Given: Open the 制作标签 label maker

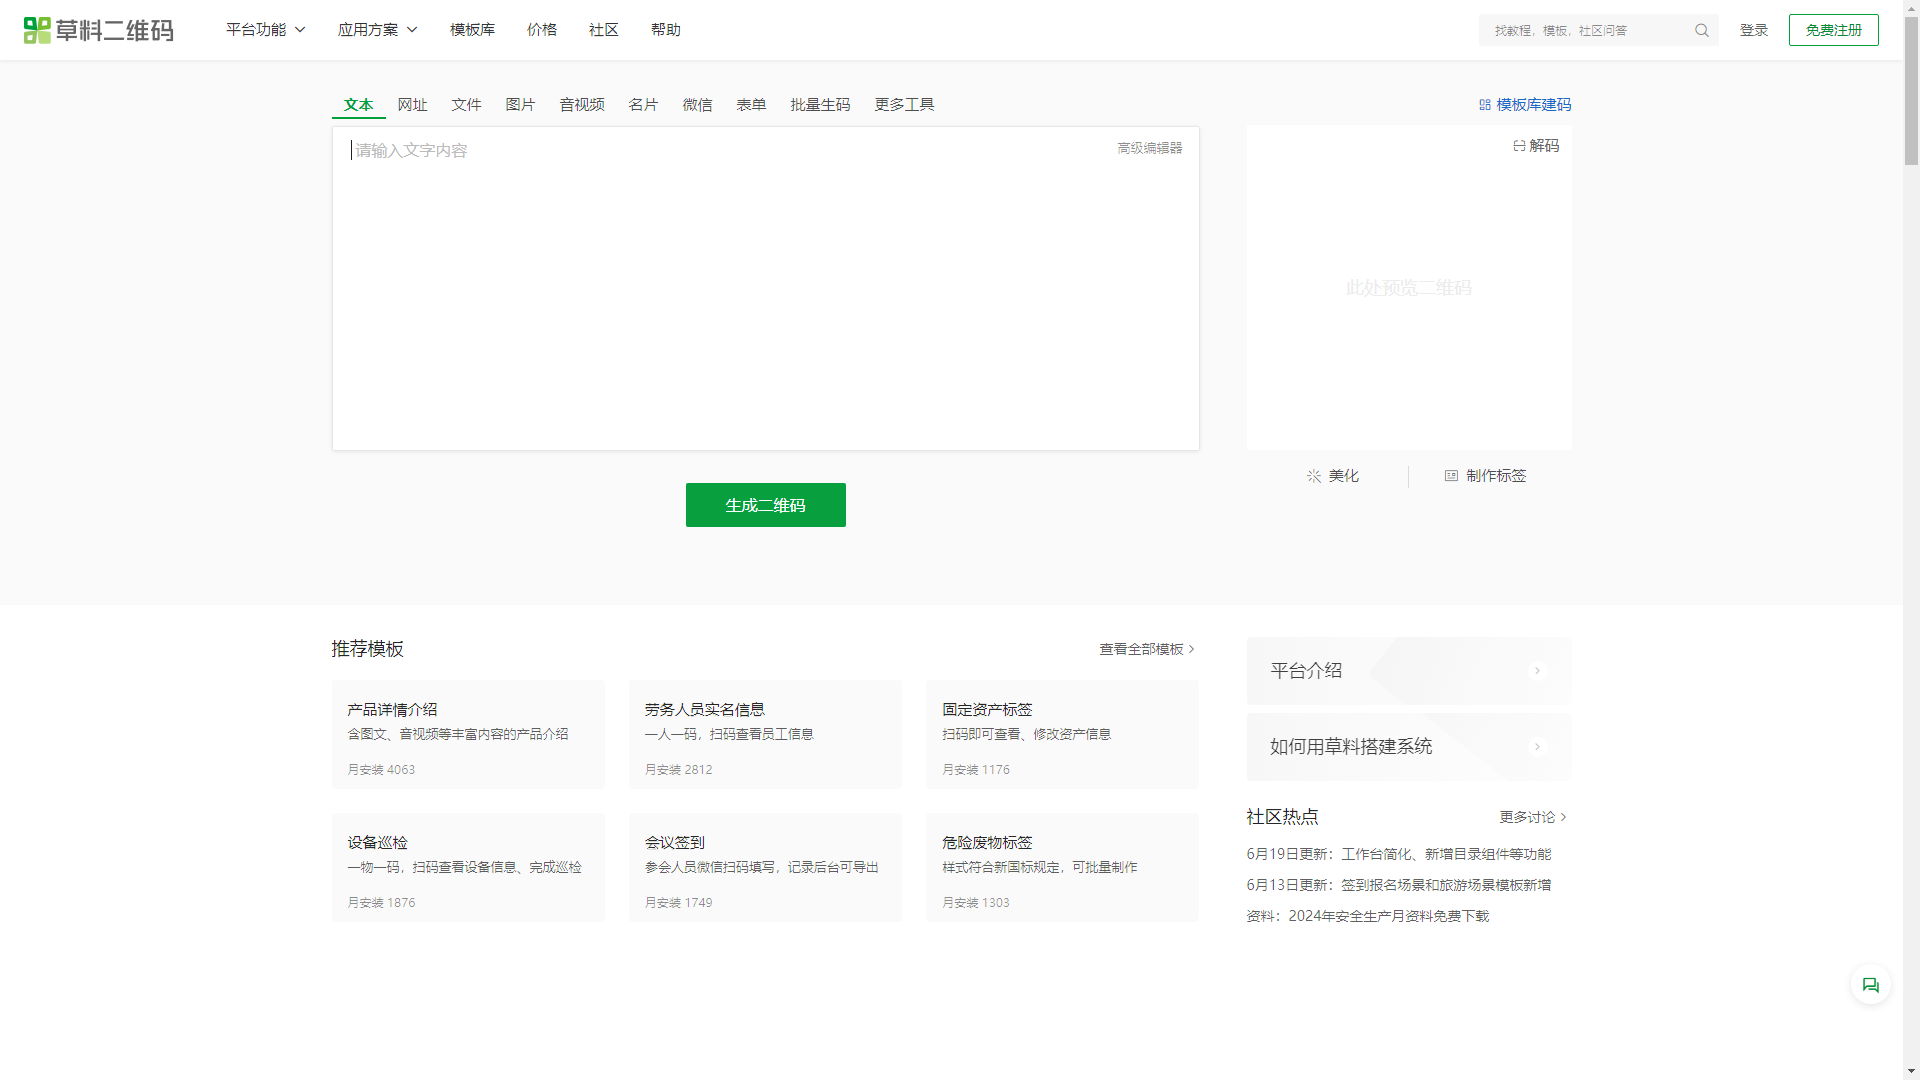Looking at the screenshot, I should click(1485, 476).
